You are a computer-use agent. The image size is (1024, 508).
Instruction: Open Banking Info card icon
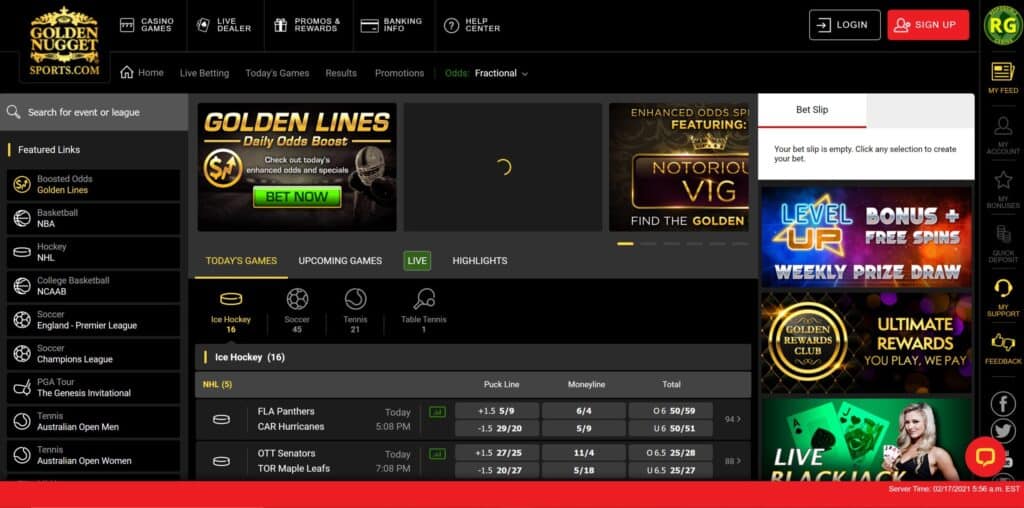370,25
